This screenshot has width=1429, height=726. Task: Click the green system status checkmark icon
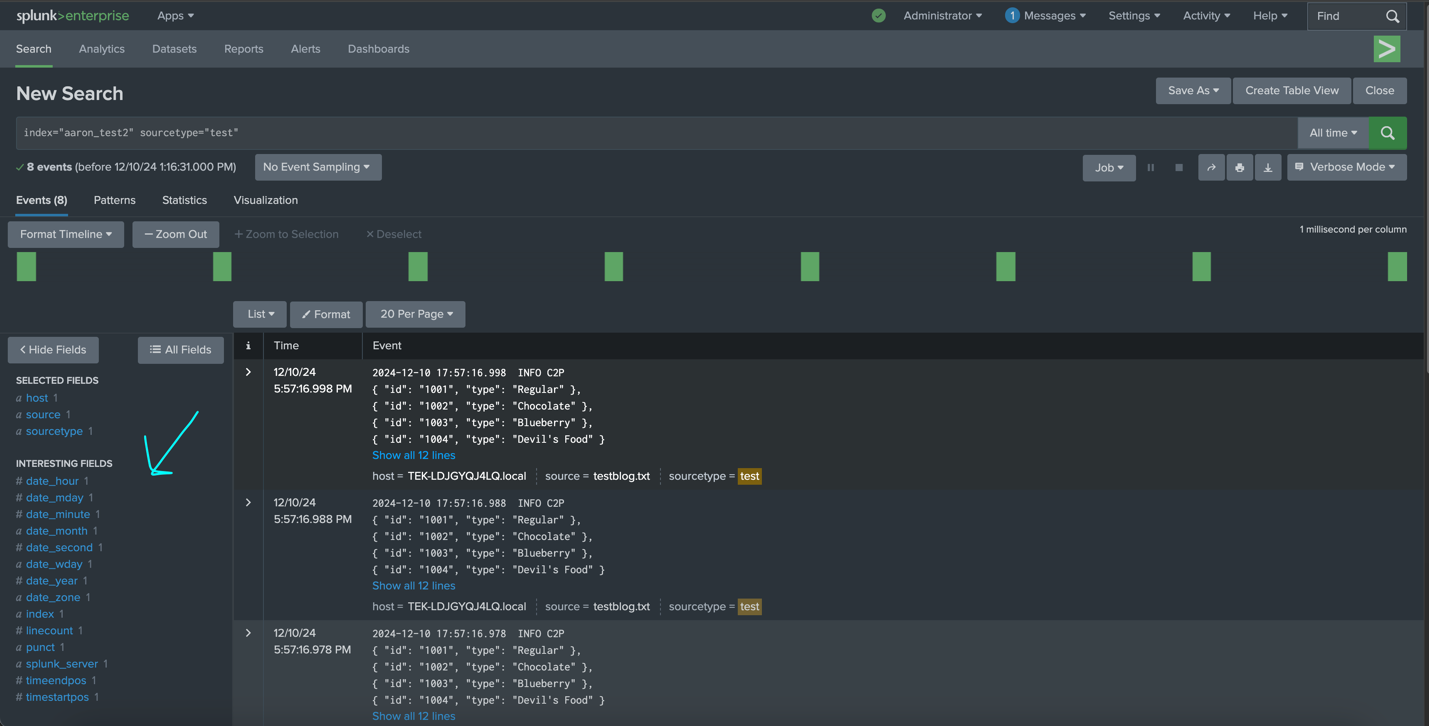[879, 15]
